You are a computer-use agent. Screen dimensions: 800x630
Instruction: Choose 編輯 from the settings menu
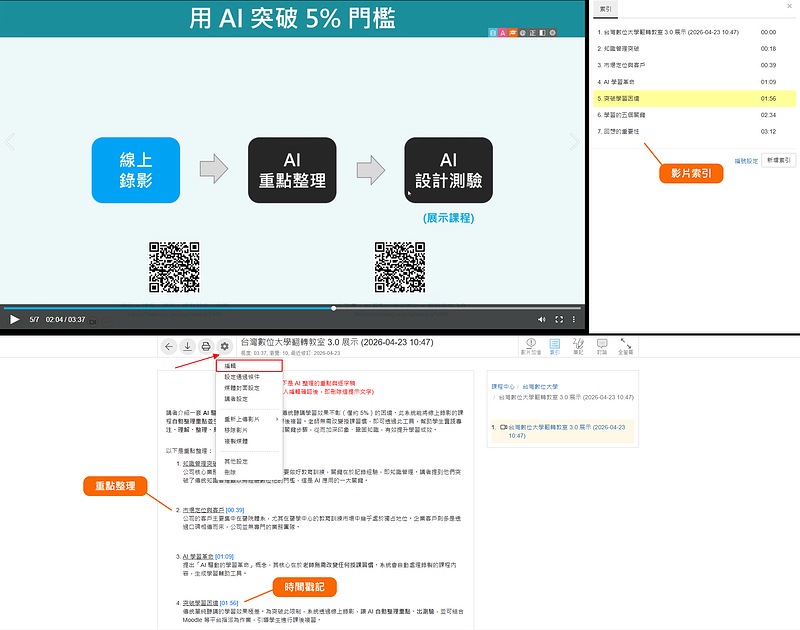231,367
